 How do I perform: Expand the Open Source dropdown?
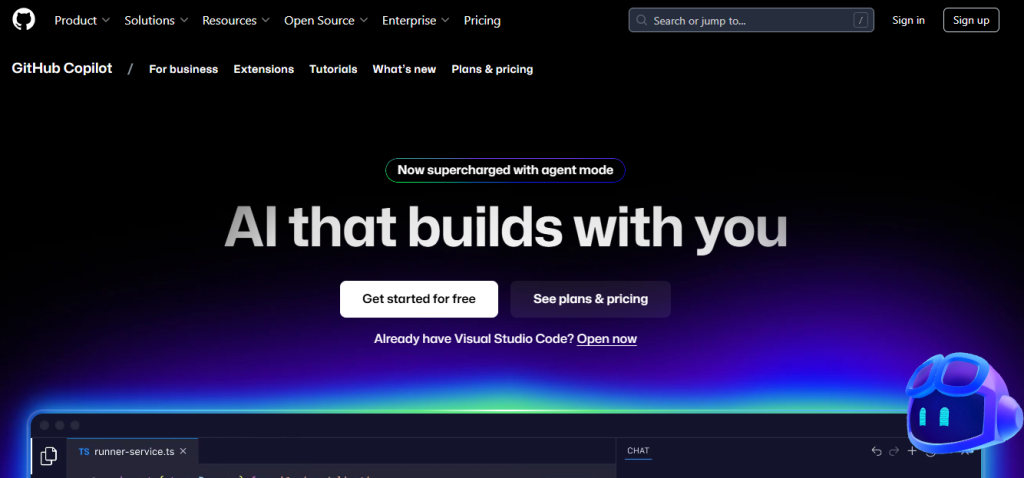pos(326,20)
